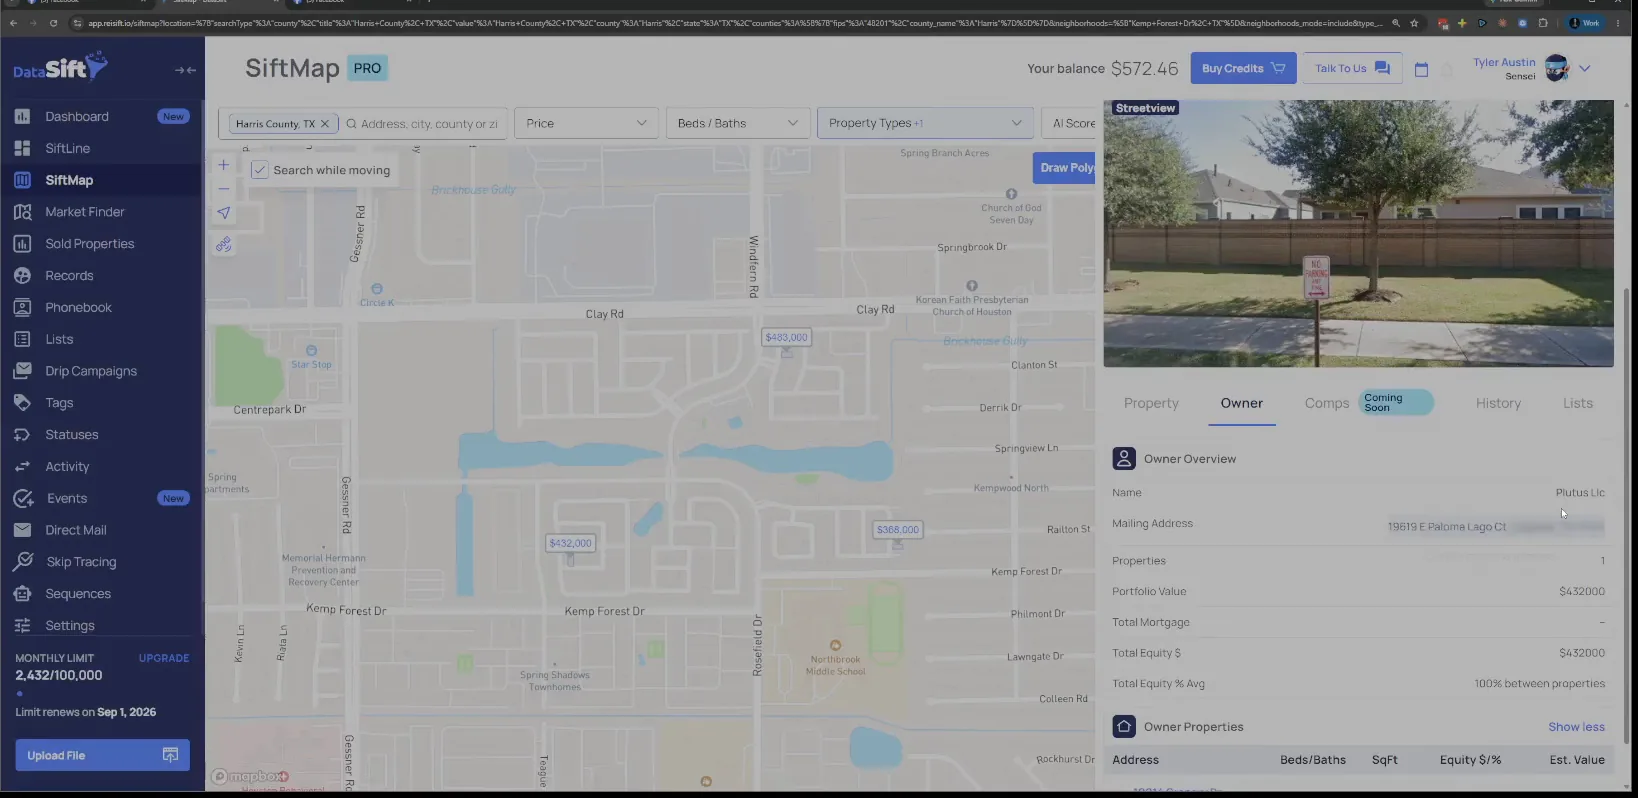1638x798 pixels.
Task: Click the Beds/Baths column header
Action: point(1313,760)
